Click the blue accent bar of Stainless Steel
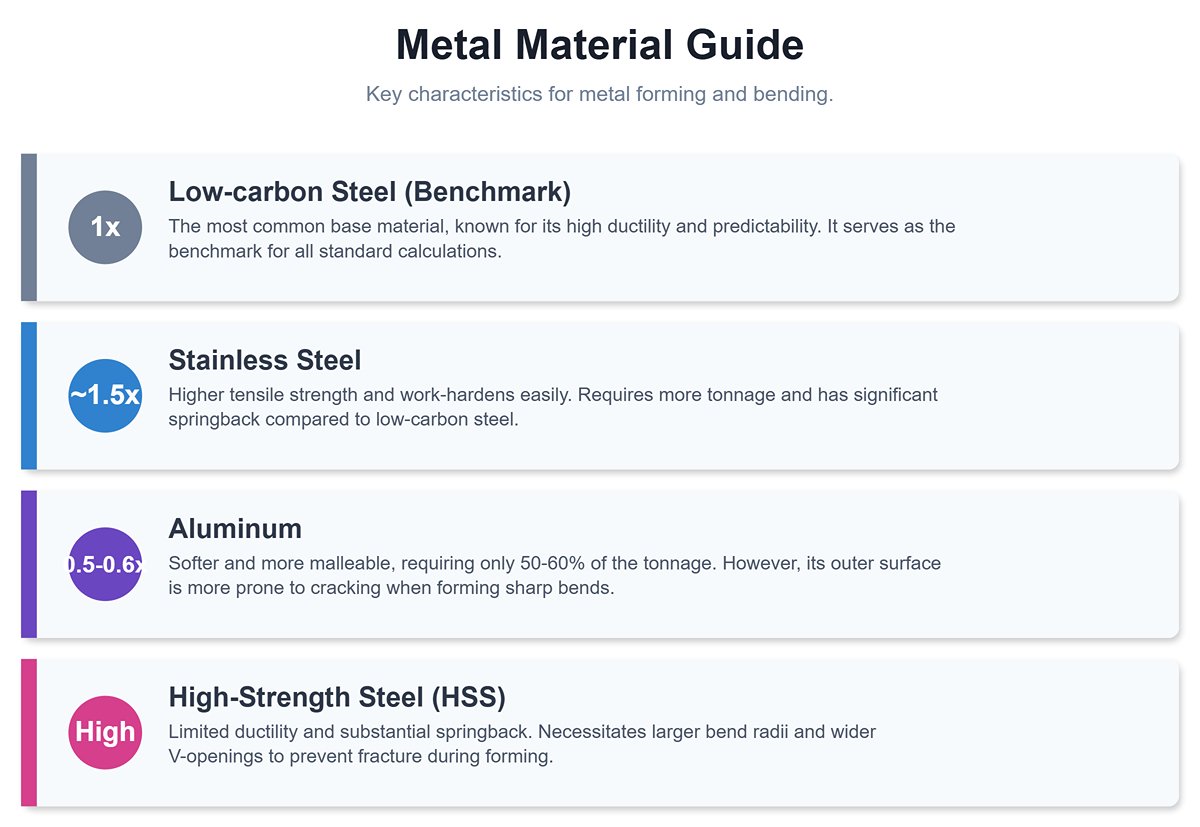1200x827 pixels. tap(29, 395)
